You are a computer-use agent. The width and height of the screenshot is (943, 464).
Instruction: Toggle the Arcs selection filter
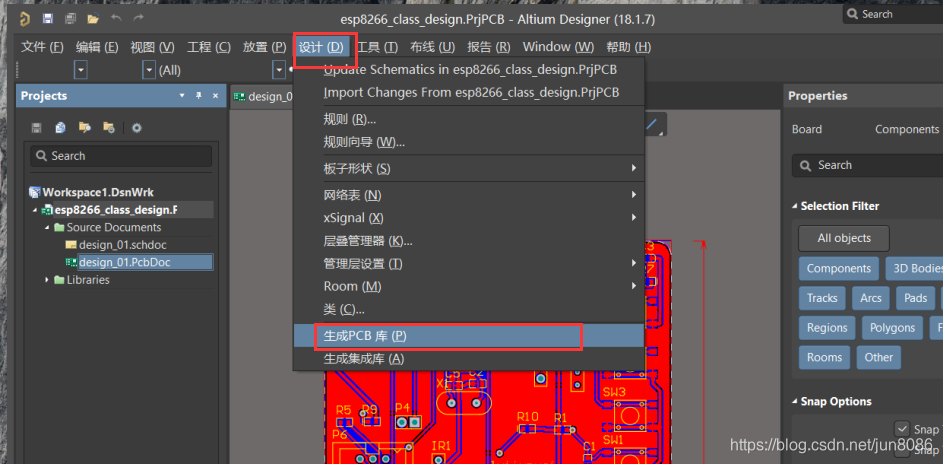click(x=870, y=298)
